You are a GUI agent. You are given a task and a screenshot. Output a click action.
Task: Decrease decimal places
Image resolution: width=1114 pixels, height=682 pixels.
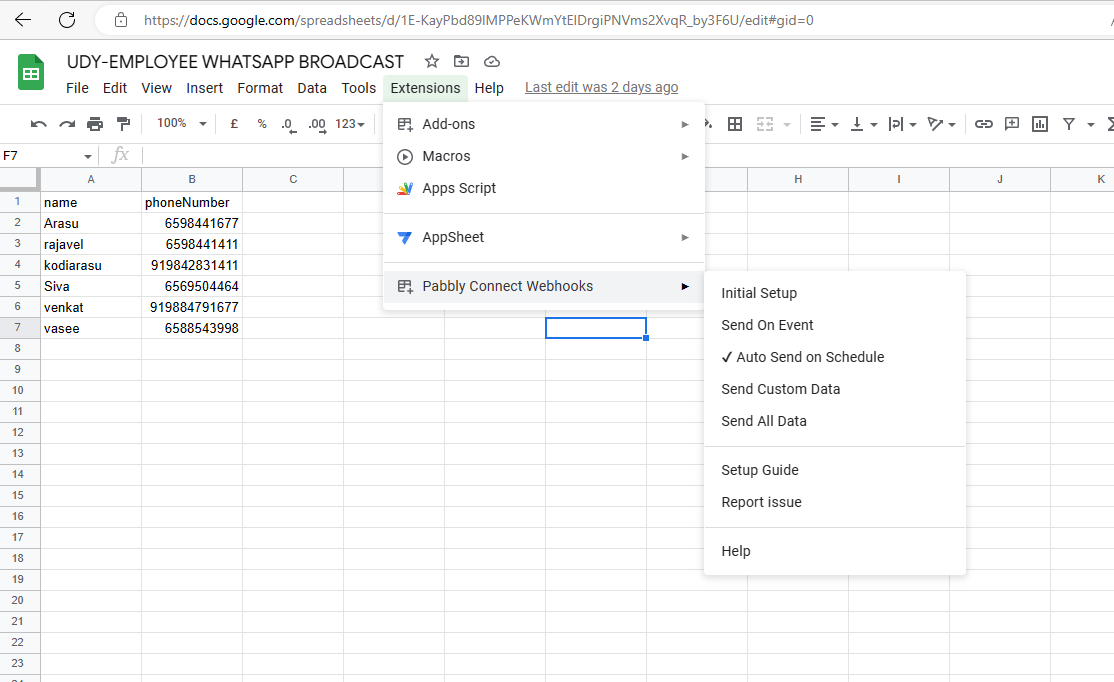287,125
